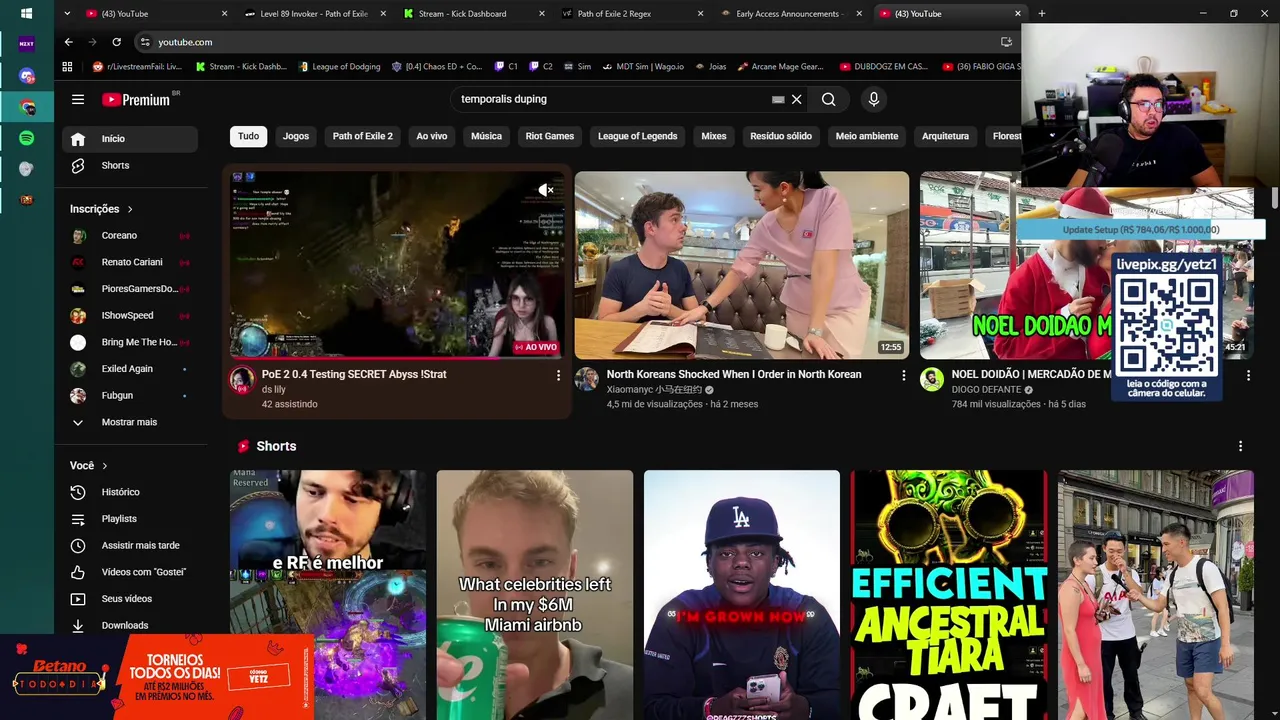
Task: Select the Arquitetura chip
Action: point(945,136)
